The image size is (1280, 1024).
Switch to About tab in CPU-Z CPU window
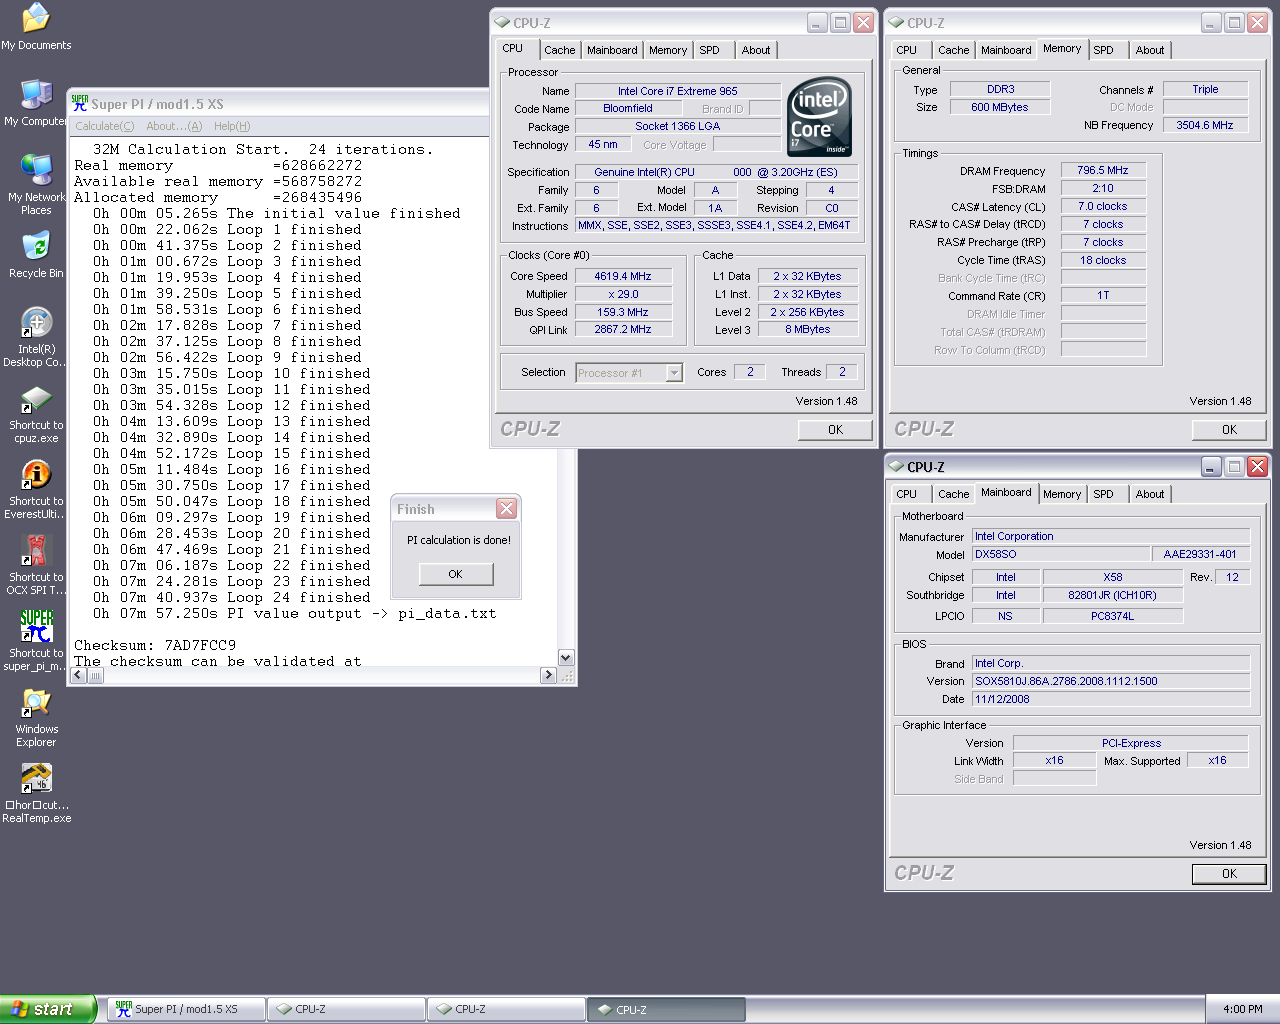coord(756,50)
